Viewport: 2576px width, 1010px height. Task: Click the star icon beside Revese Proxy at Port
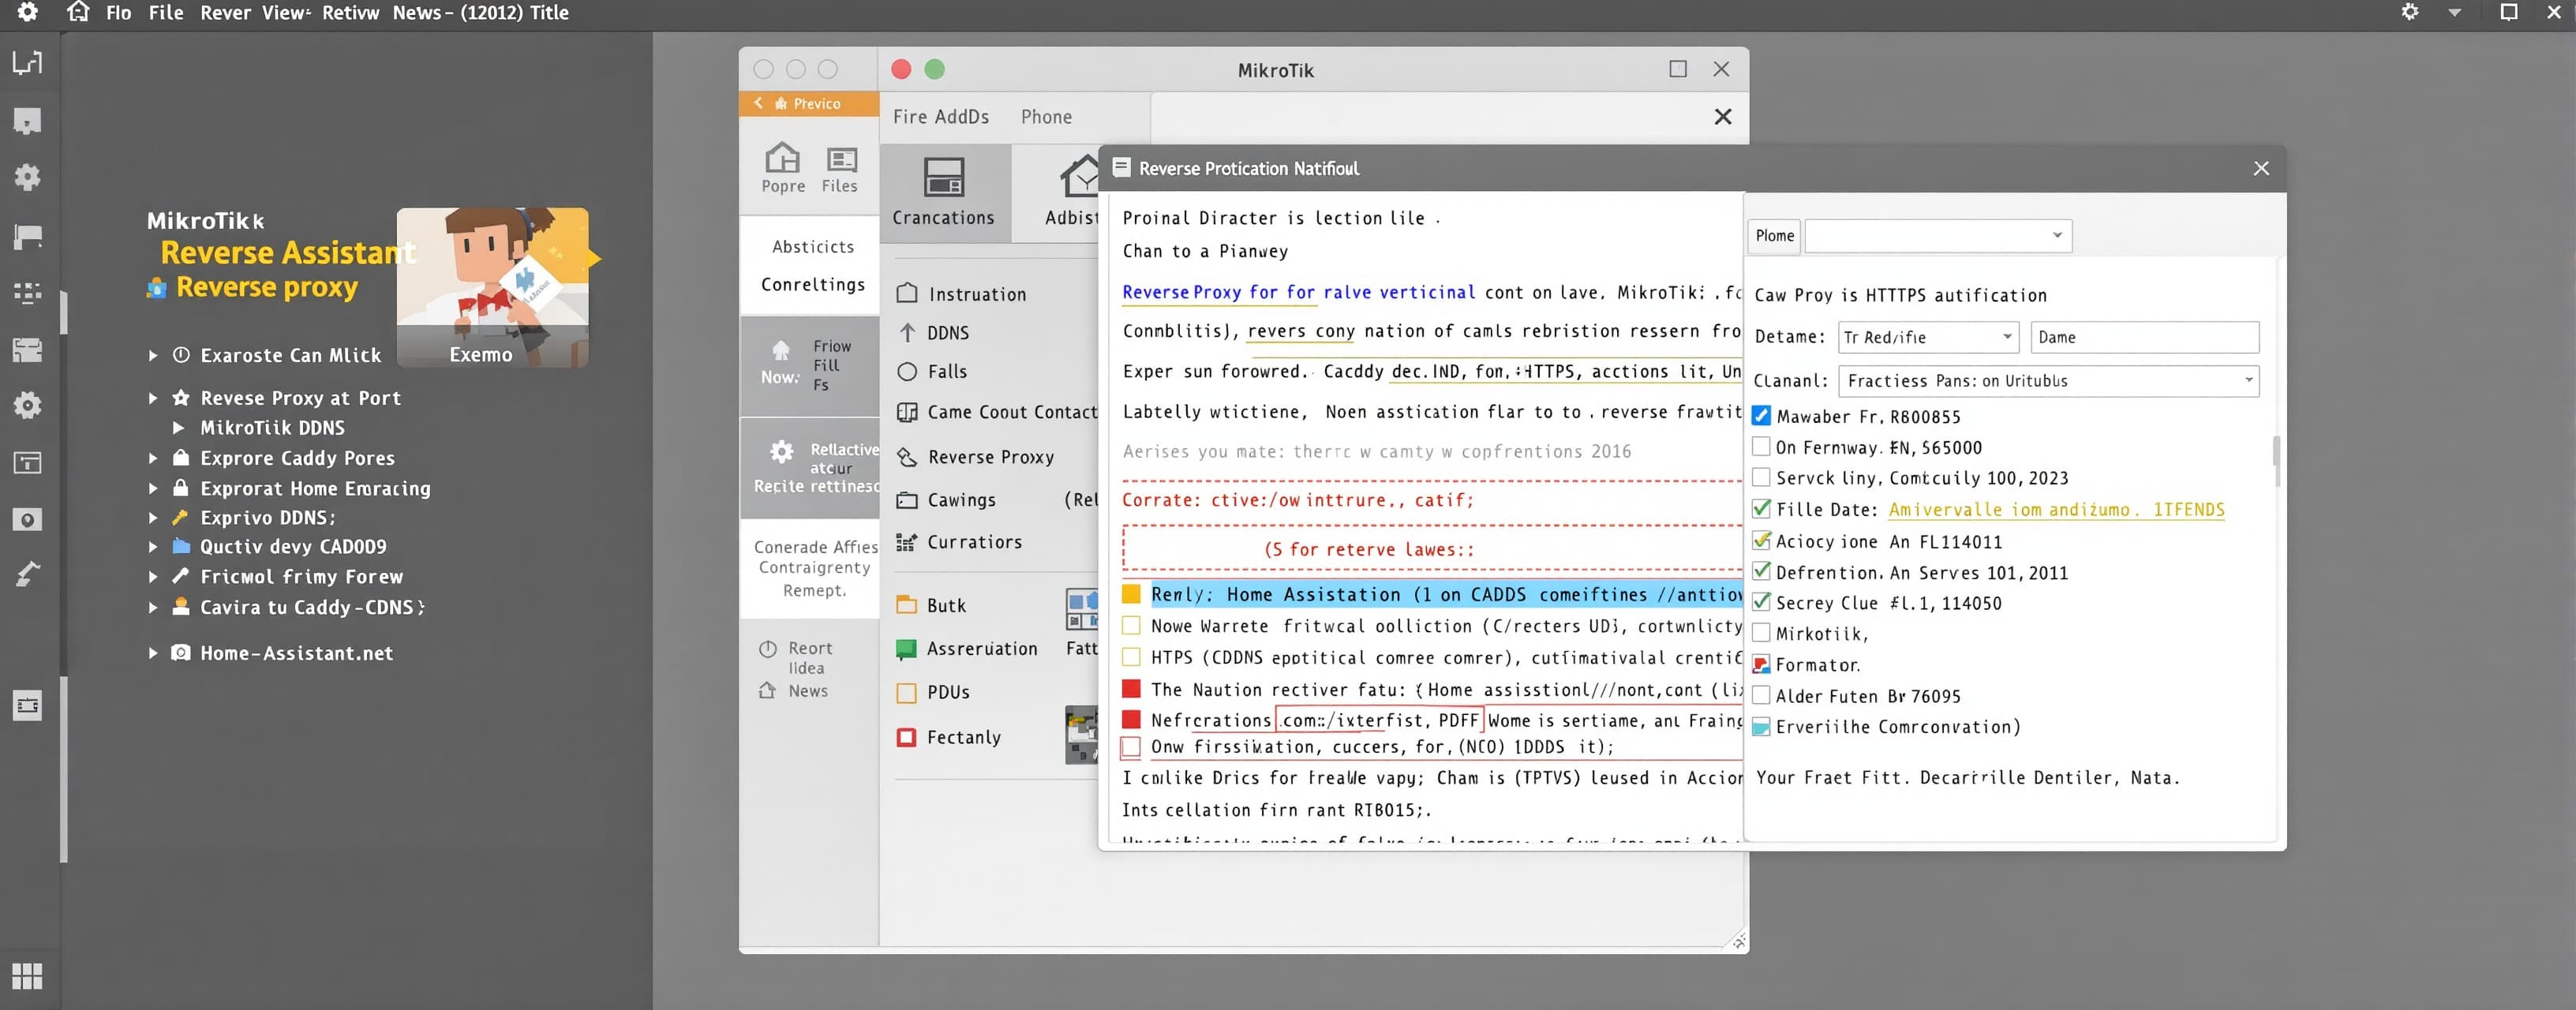tap(181, 398)
